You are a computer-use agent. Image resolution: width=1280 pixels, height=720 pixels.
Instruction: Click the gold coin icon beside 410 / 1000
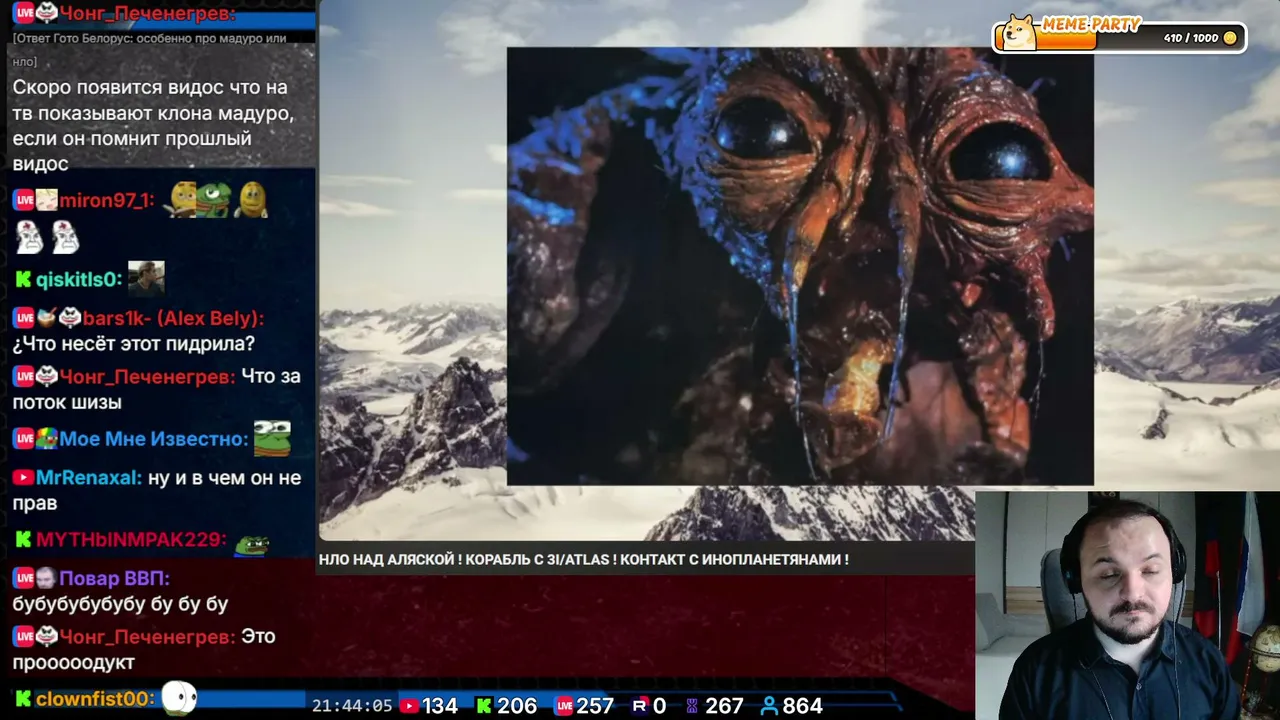[x=1230, y=38]
